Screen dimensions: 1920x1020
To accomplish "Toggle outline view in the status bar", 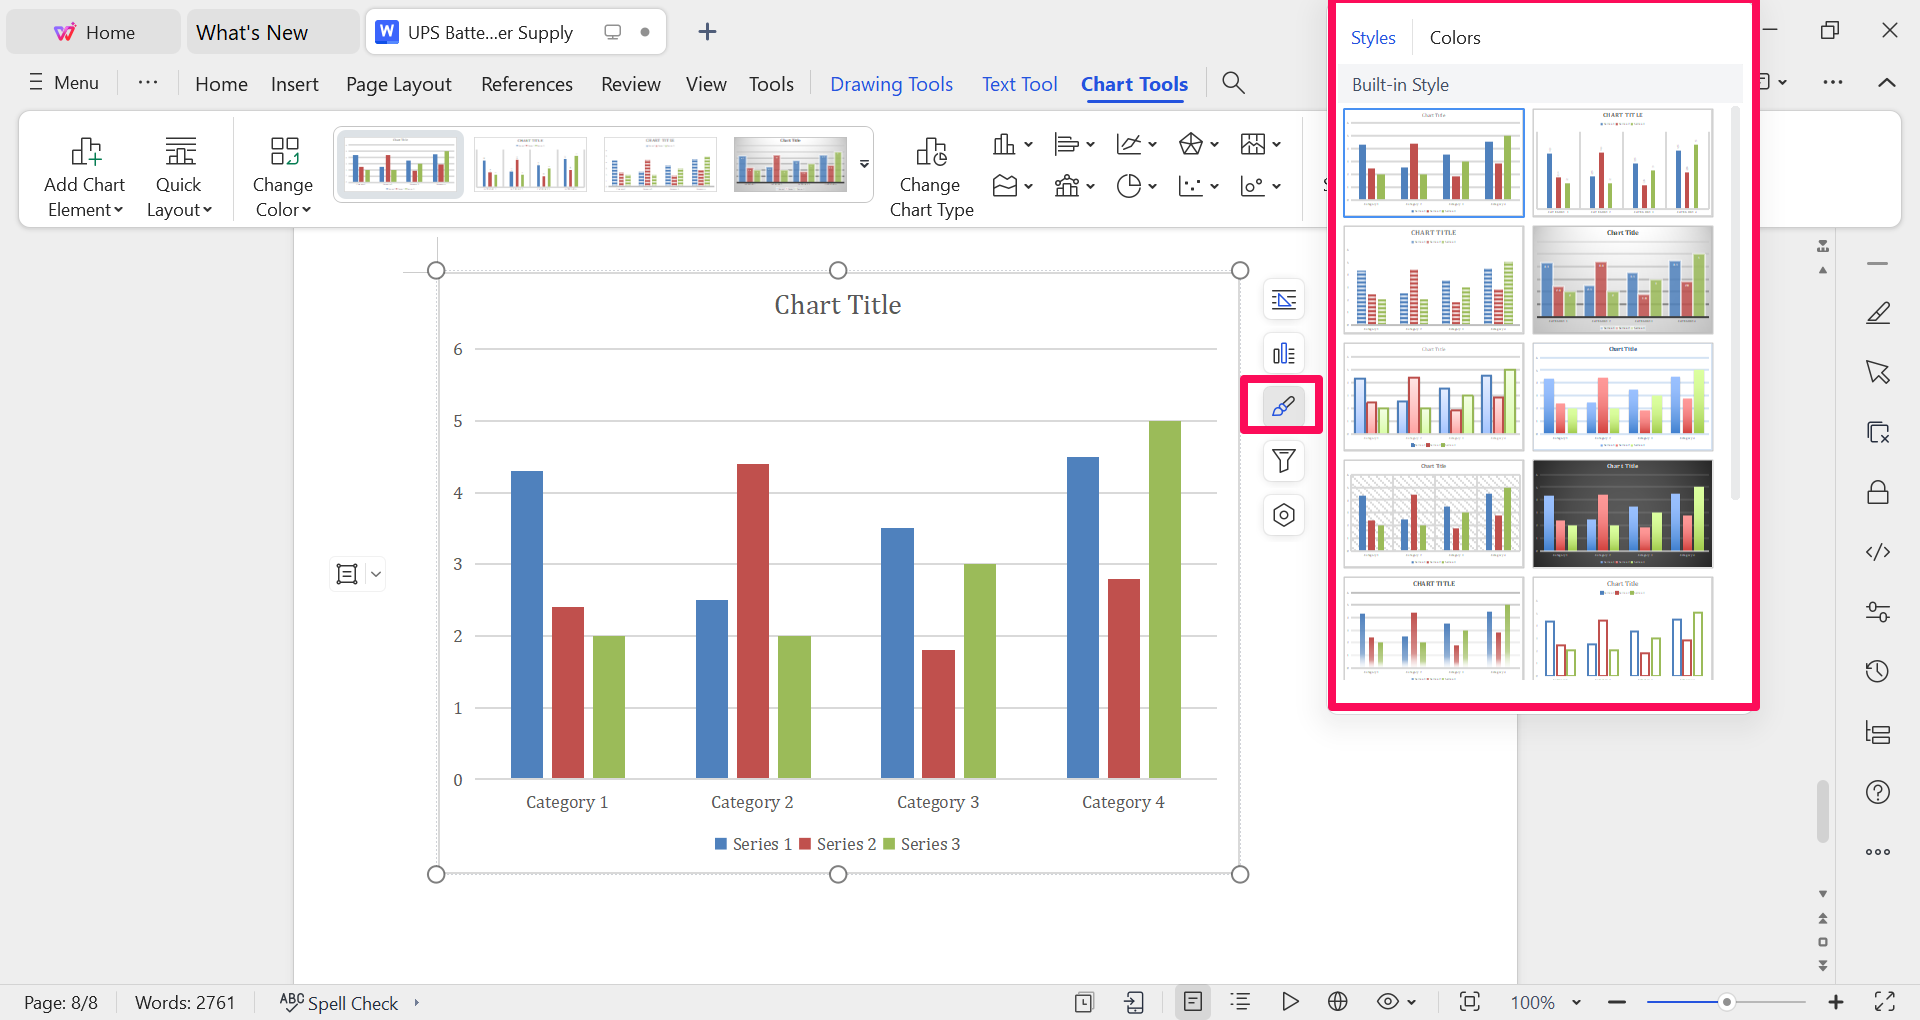I will pyautogui.click(x=1240, y=1002).
